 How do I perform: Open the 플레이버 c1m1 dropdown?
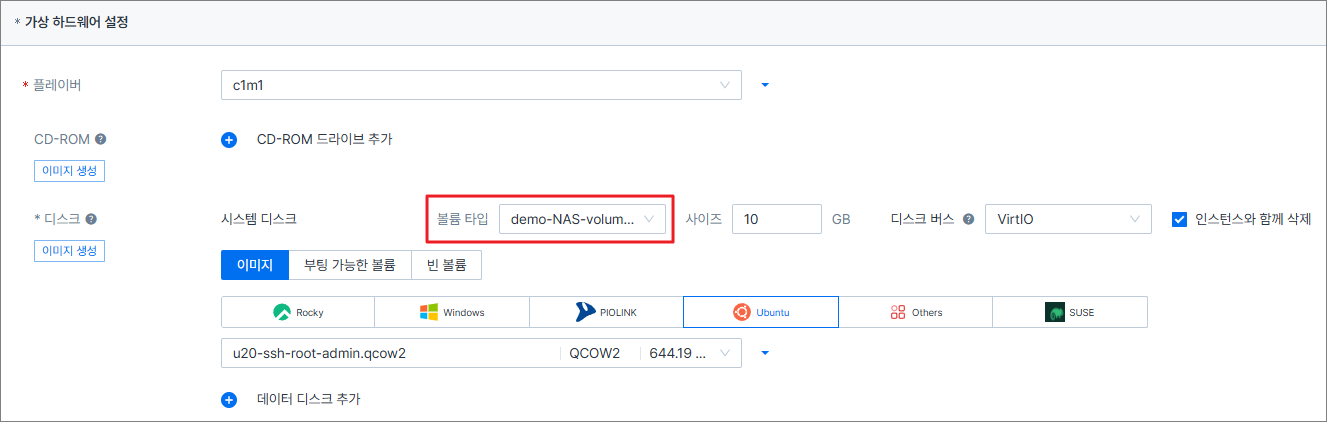click(480, 85)
